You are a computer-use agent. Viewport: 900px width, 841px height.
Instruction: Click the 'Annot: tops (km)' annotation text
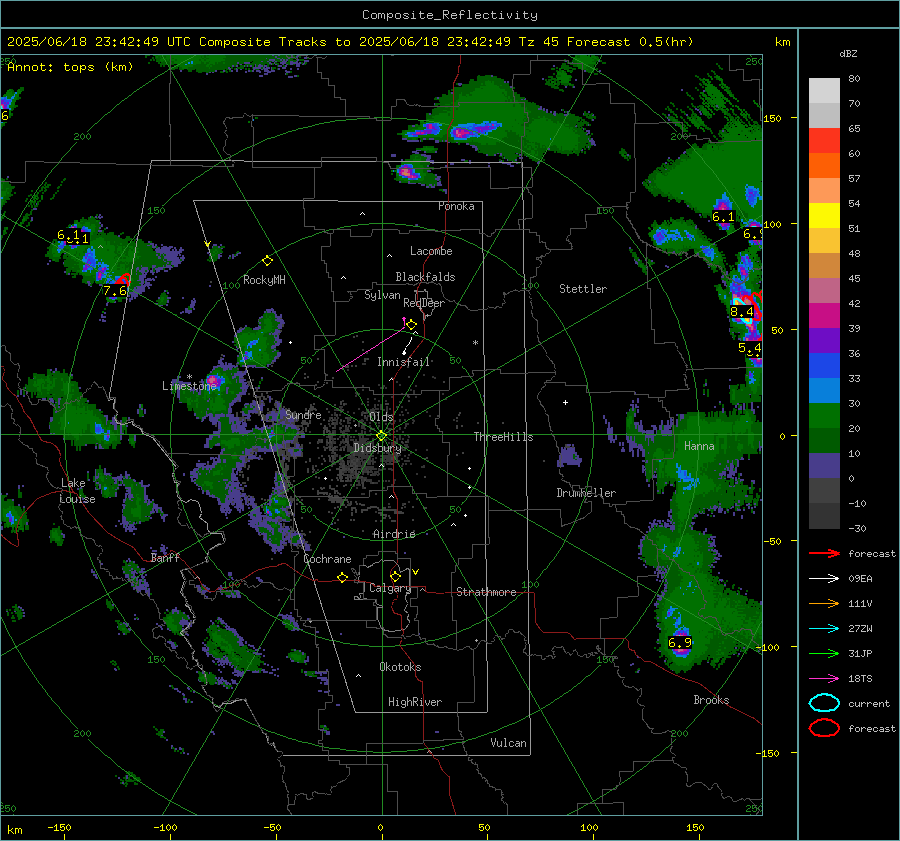coord(70,67)
